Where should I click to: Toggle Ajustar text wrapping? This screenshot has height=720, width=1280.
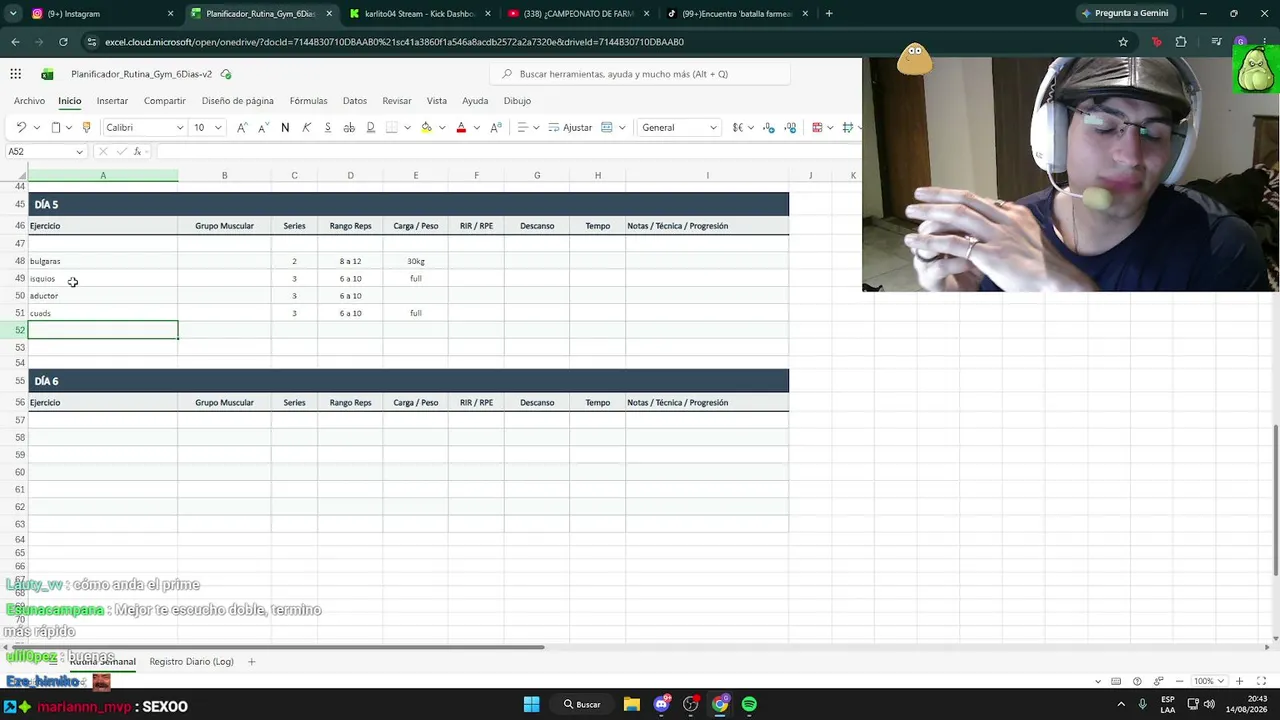click(x=570, y=128)
